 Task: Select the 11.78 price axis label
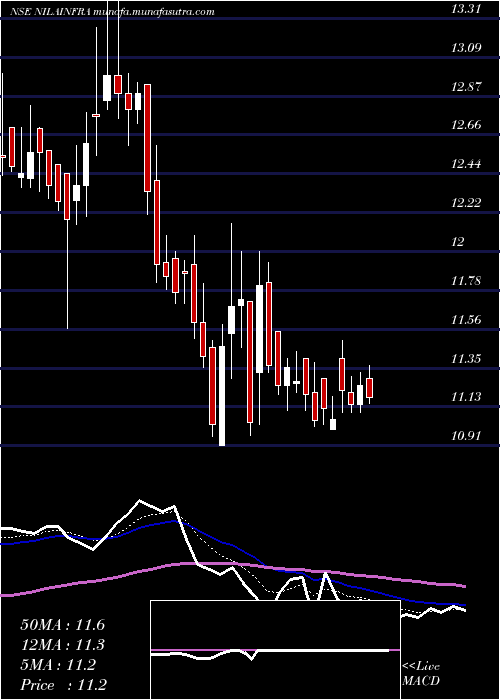[466, 281]
